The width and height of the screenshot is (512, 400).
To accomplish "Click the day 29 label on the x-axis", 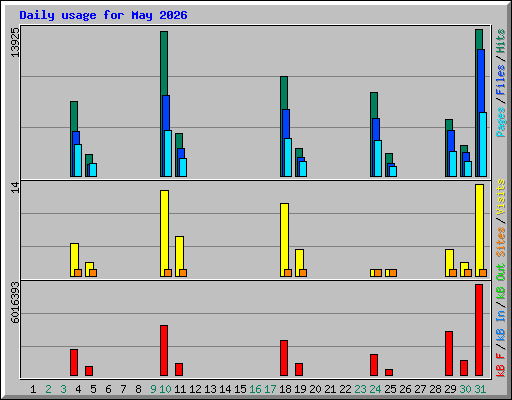I will 450,389.
